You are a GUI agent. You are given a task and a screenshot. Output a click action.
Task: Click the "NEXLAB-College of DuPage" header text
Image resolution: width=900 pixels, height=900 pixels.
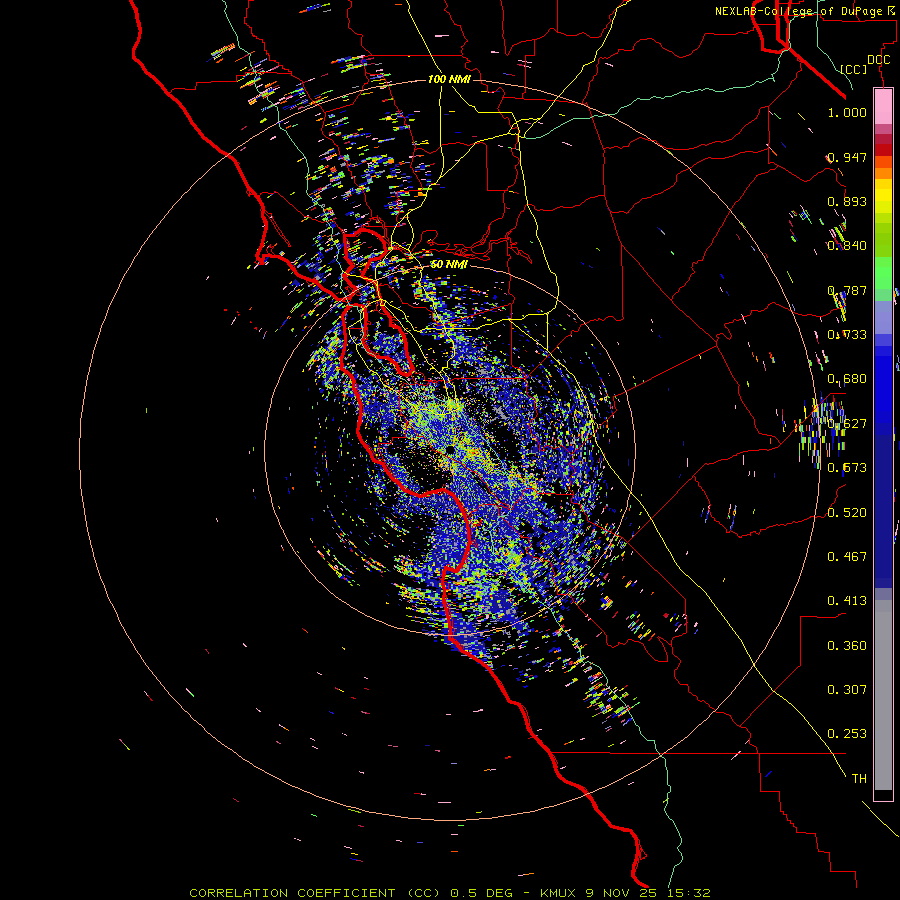[798, 11]
